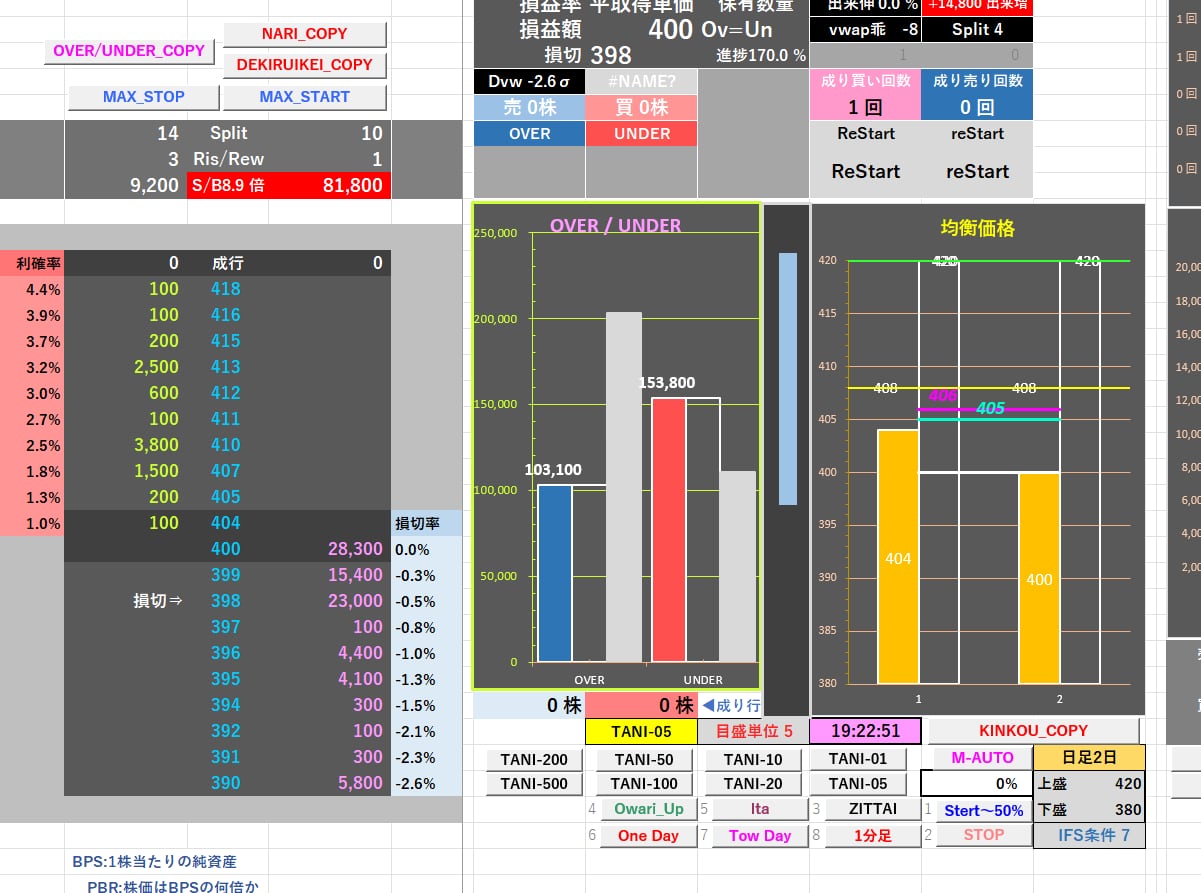The image size is (1201, 893).
Task: Select the 9,200 cell
Action: pos(125,185)
